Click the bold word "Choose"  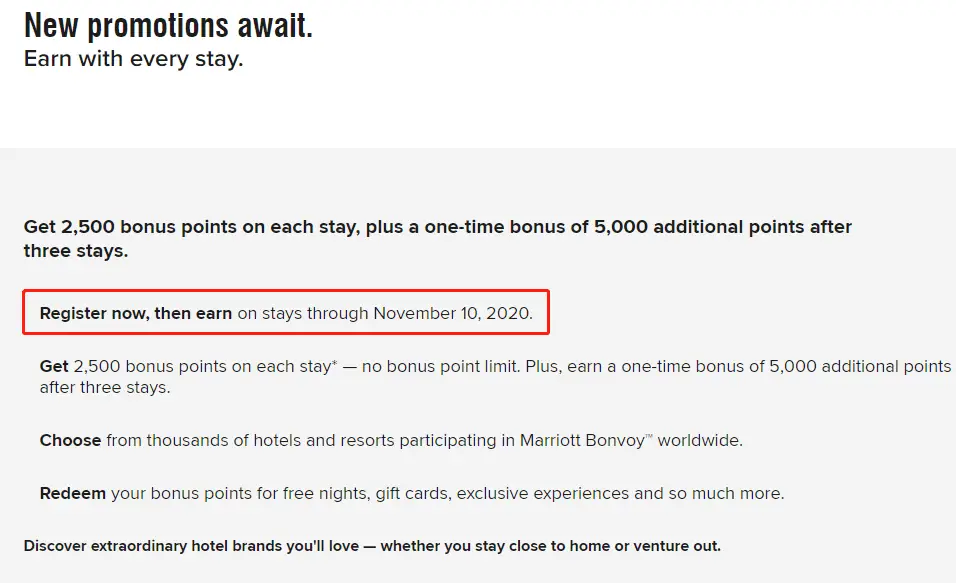(70, 440)
